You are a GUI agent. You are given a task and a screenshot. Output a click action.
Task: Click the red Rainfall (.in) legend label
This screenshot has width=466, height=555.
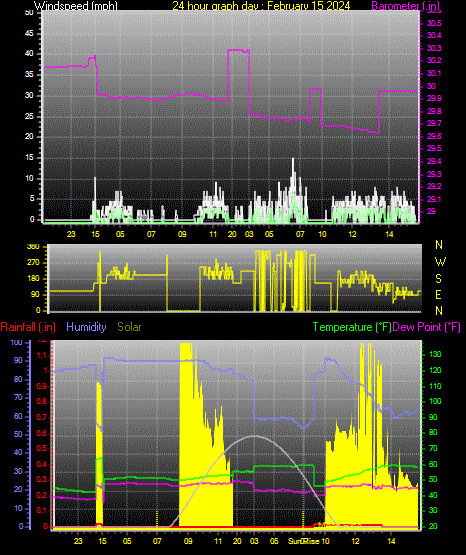[28, 327]
